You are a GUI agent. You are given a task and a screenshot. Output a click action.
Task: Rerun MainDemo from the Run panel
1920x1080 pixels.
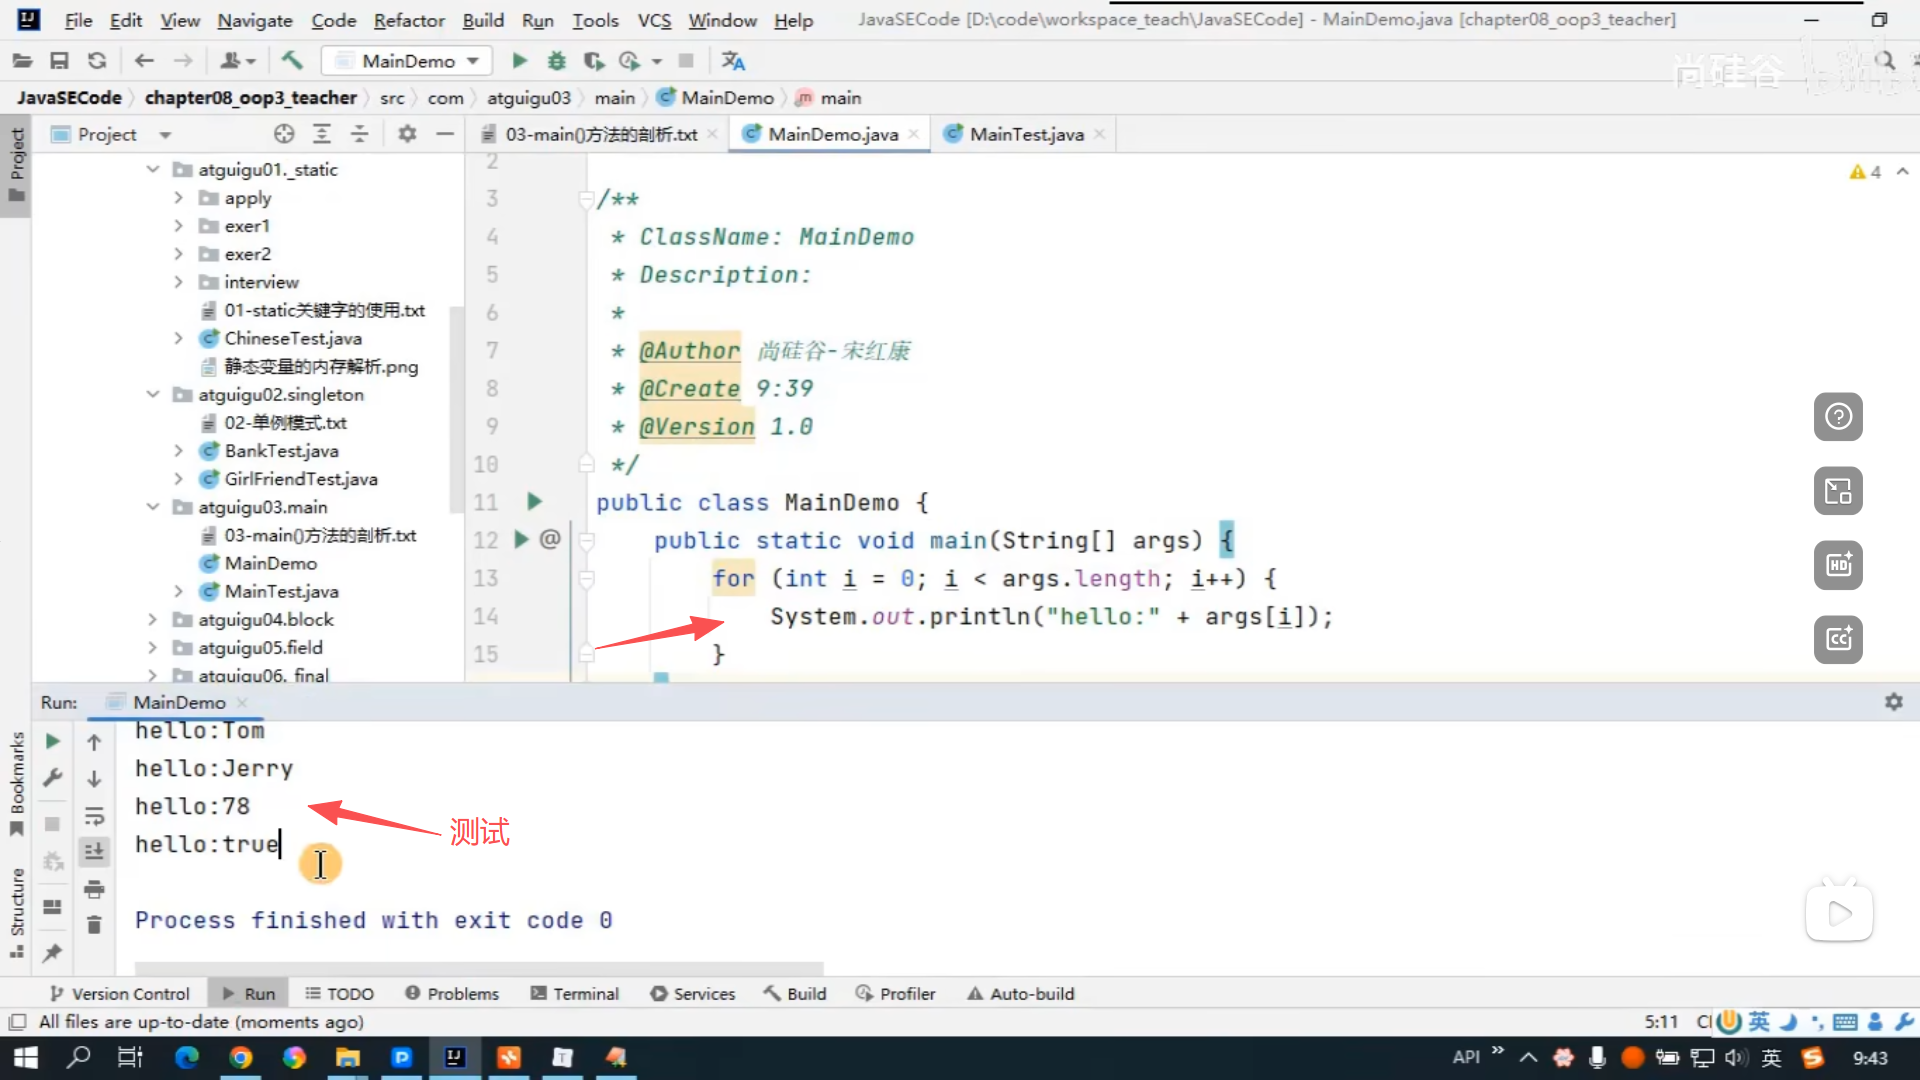(53, 741)
